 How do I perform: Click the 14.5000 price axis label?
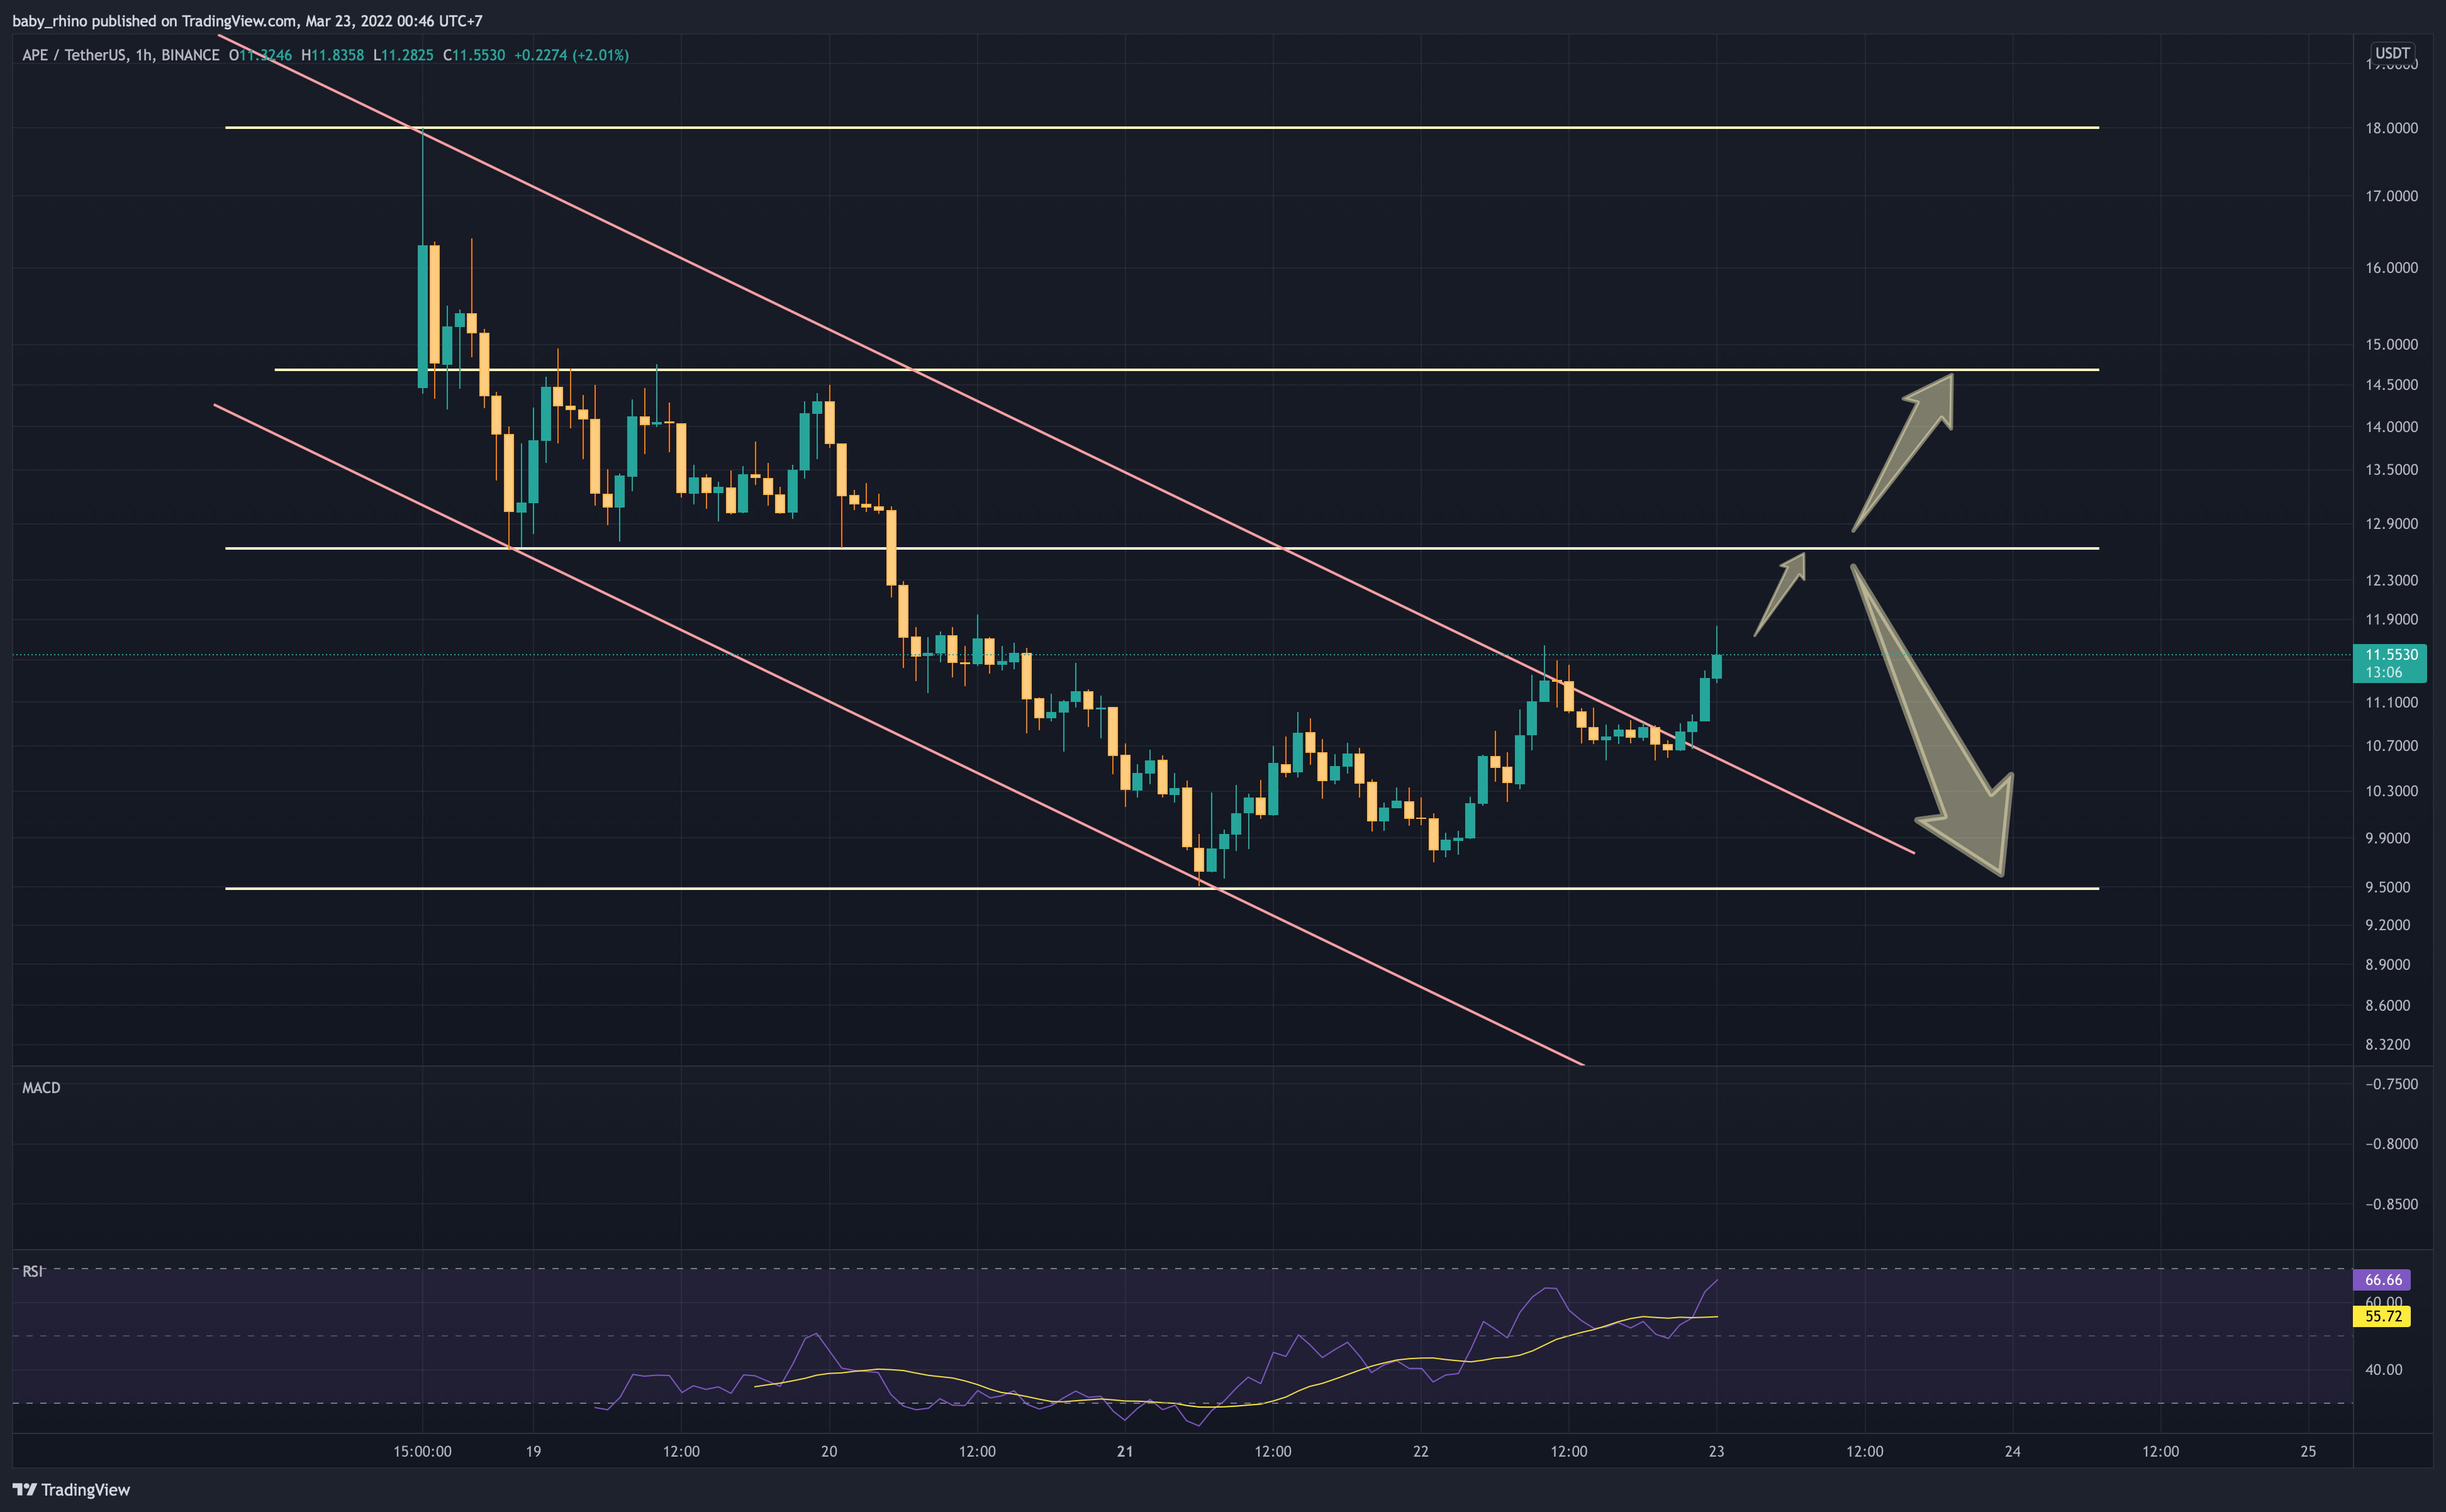2391,385
